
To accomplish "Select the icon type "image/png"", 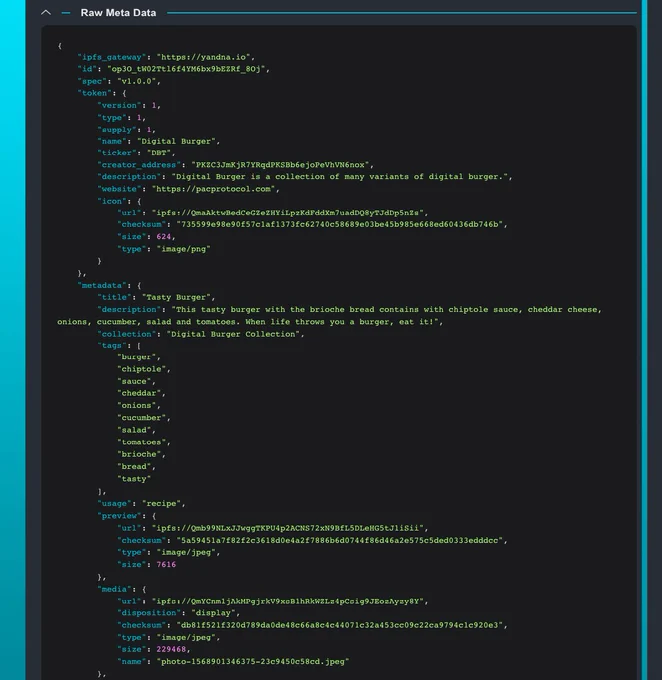I will tap(184, 249).
